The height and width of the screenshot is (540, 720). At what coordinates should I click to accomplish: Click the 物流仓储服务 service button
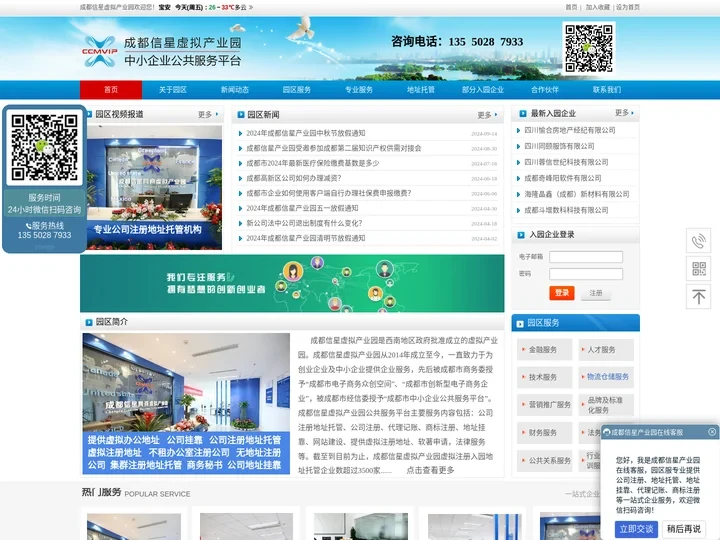tap(606, 377)
